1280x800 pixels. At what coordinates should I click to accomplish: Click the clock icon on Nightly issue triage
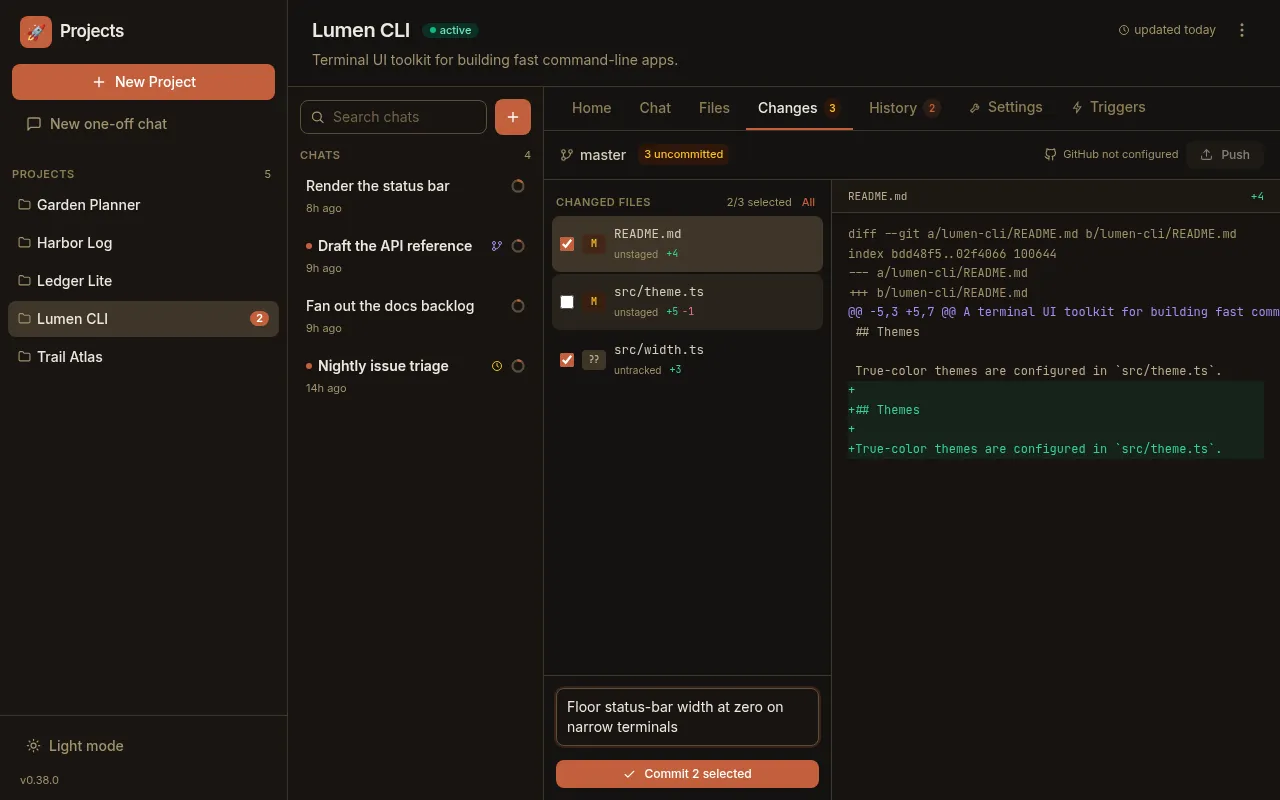(497, 366)
